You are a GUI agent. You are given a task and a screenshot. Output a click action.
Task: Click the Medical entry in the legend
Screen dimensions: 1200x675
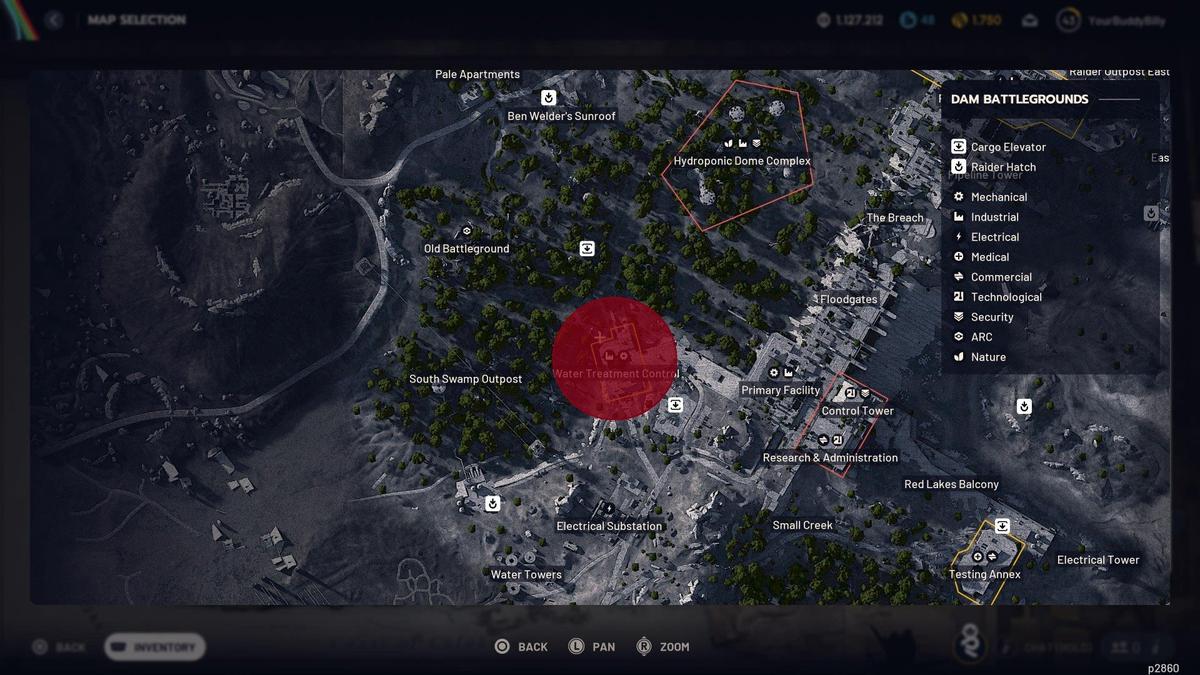989,257
